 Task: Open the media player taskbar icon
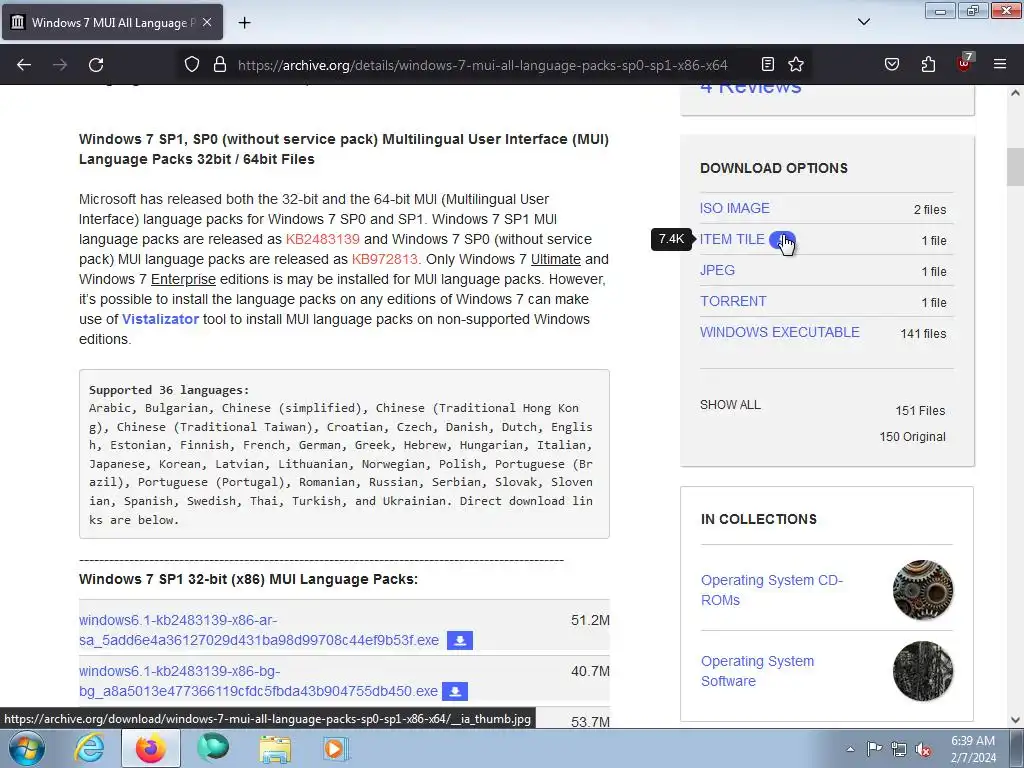(336, 748)
